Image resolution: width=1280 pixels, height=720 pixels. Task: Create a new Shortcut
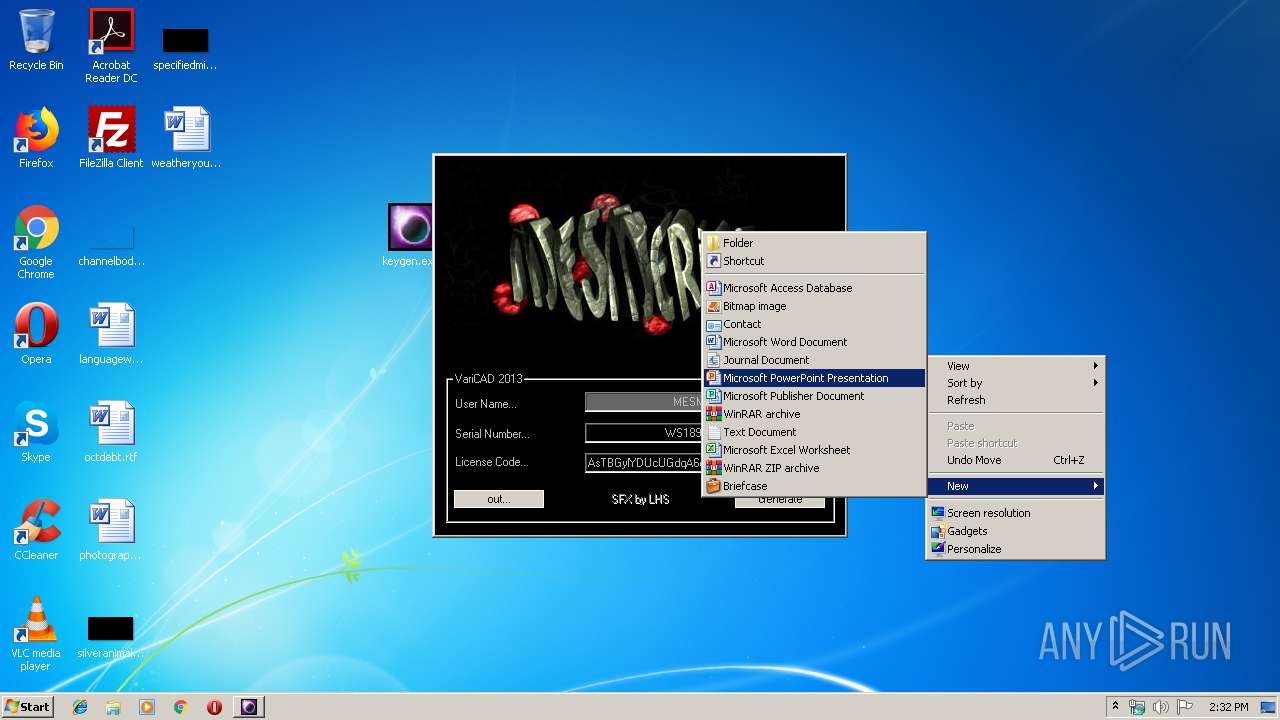814,261
